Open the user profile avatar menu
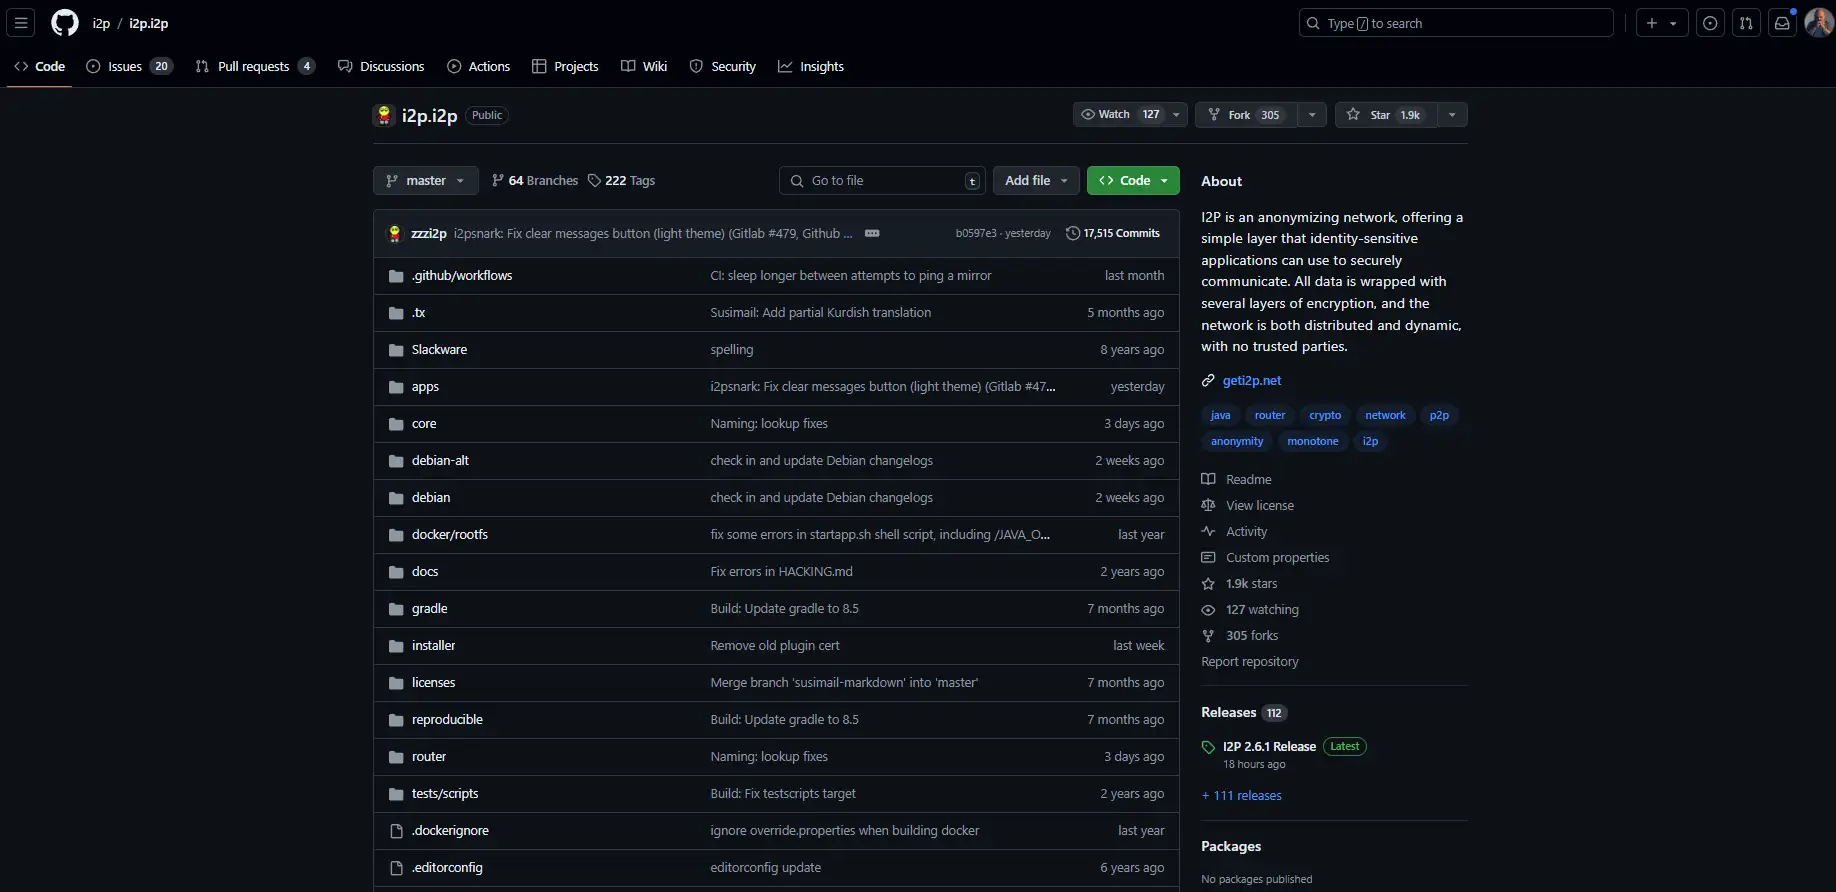 [x=1818, y=23]
